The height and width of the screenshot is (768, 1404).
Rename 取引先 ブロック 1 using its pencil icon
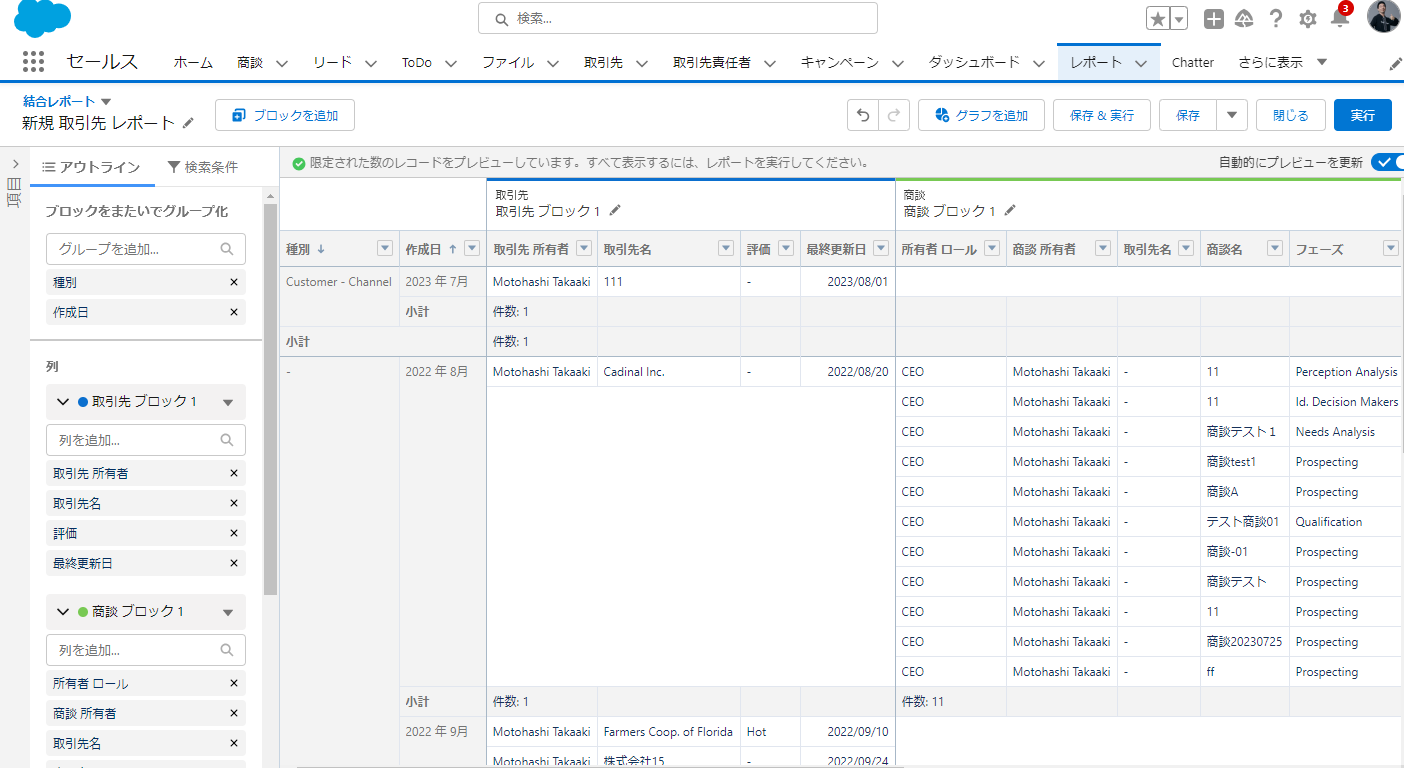click(614, 211)
